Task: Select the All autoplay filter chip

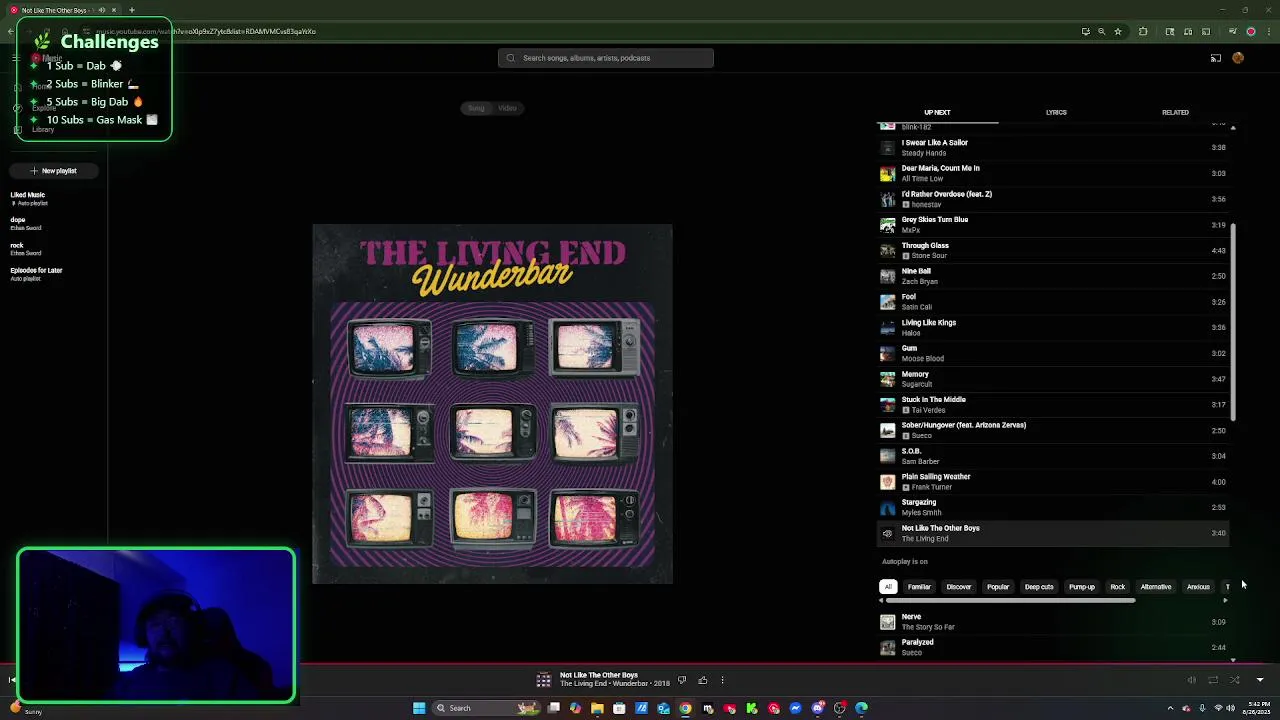Action: pos(888,587)
